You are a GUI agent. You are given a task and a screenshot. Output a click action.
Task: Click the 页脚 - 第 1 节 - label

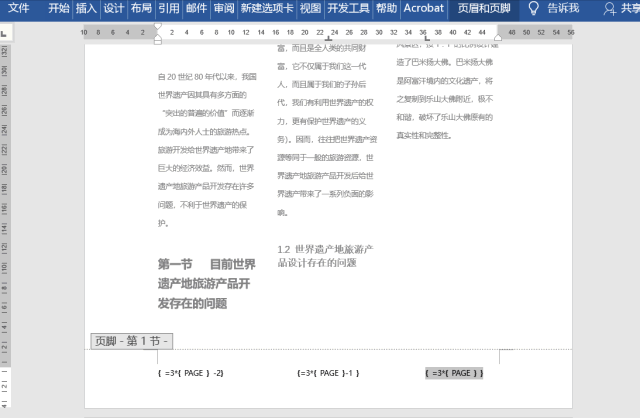[131, 341]
